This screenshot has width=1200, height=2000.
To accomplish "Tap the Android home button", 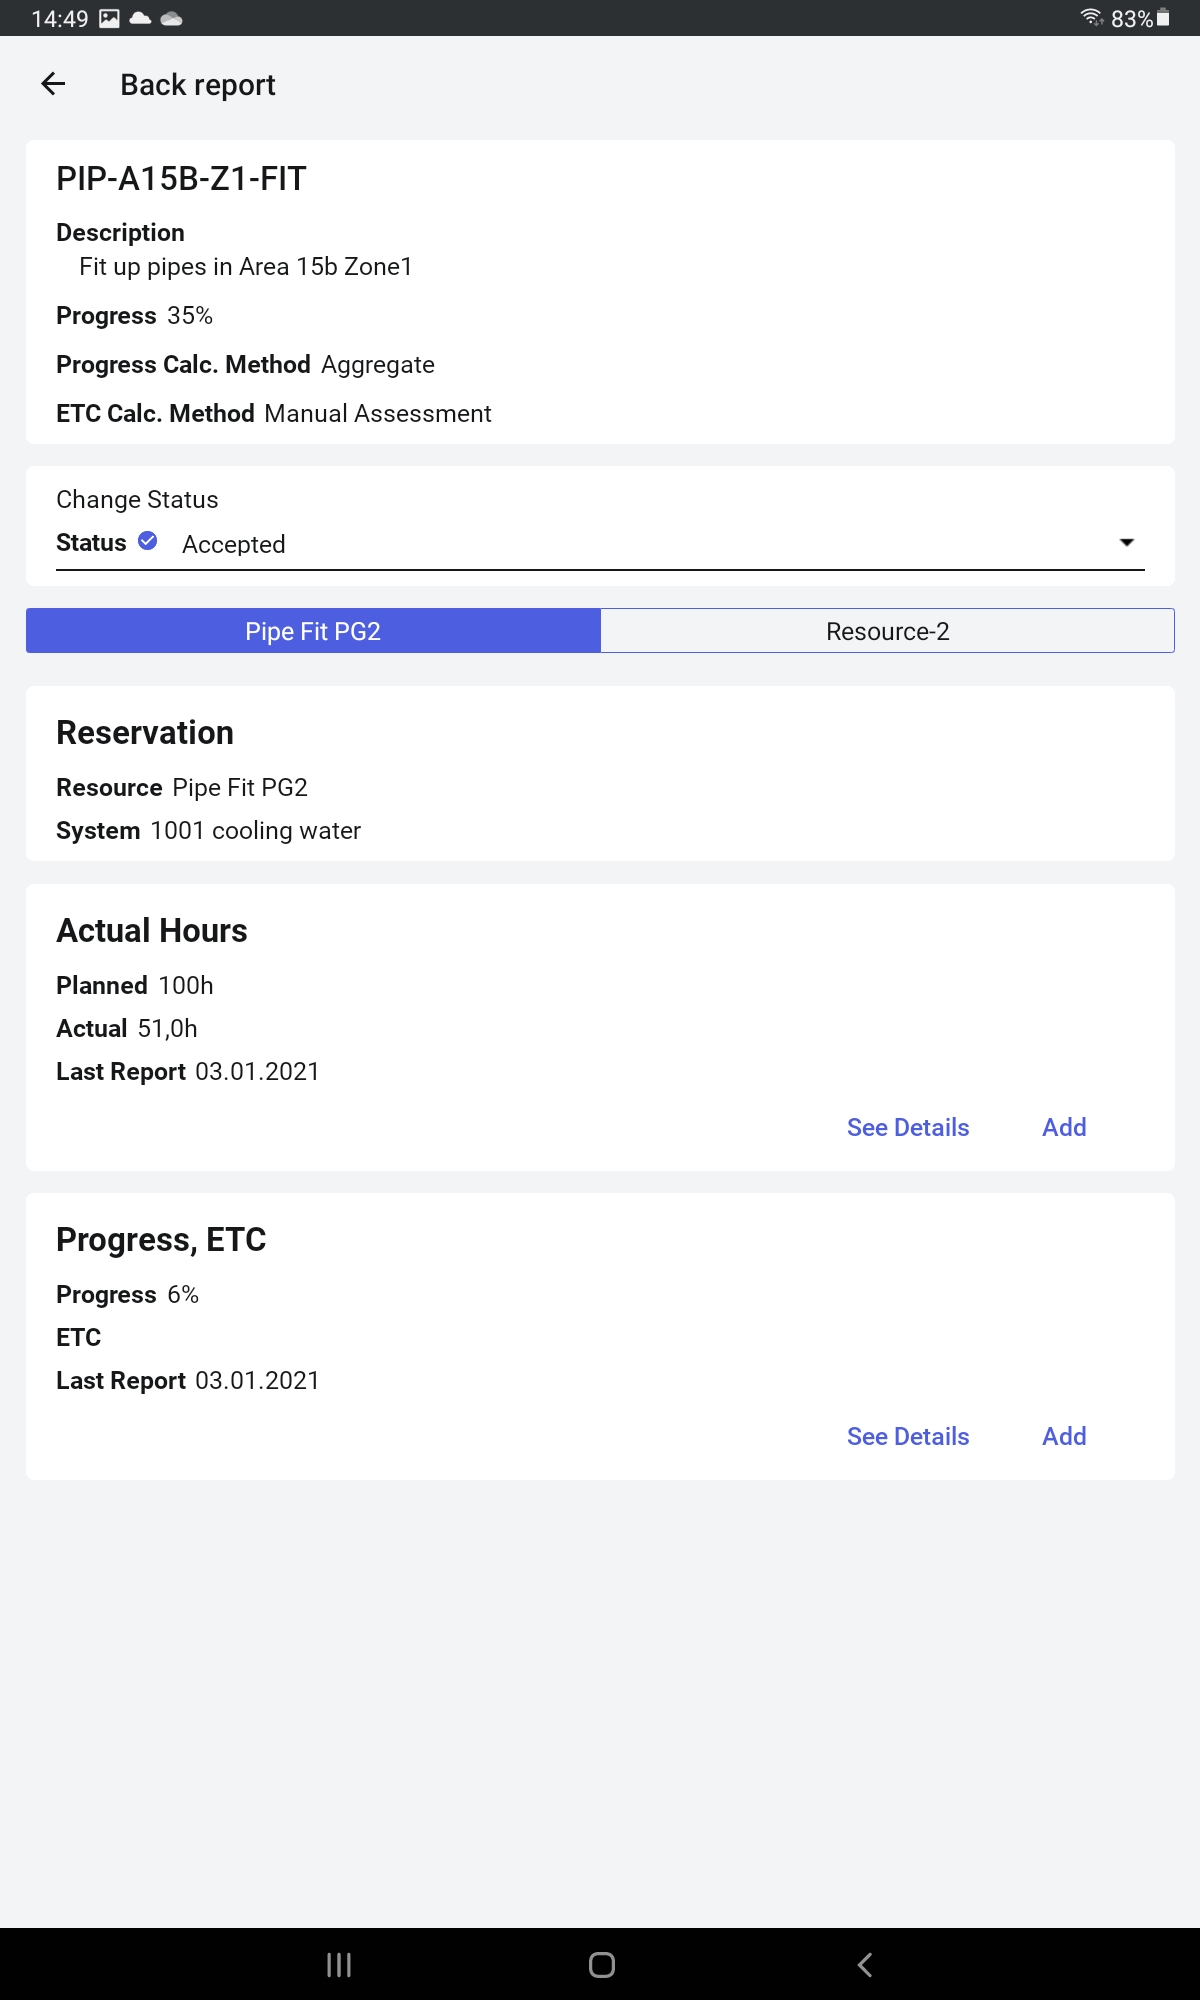I will tap(602, 1965).
